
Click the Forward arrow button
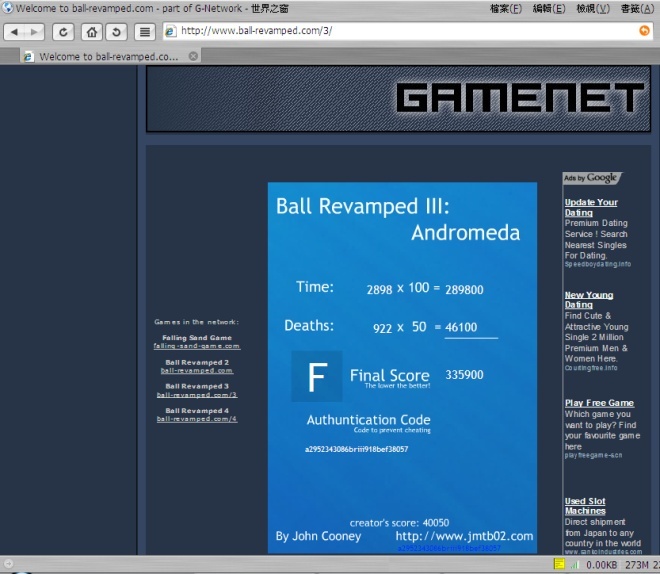pyautogui.click(x=35, y=32)
